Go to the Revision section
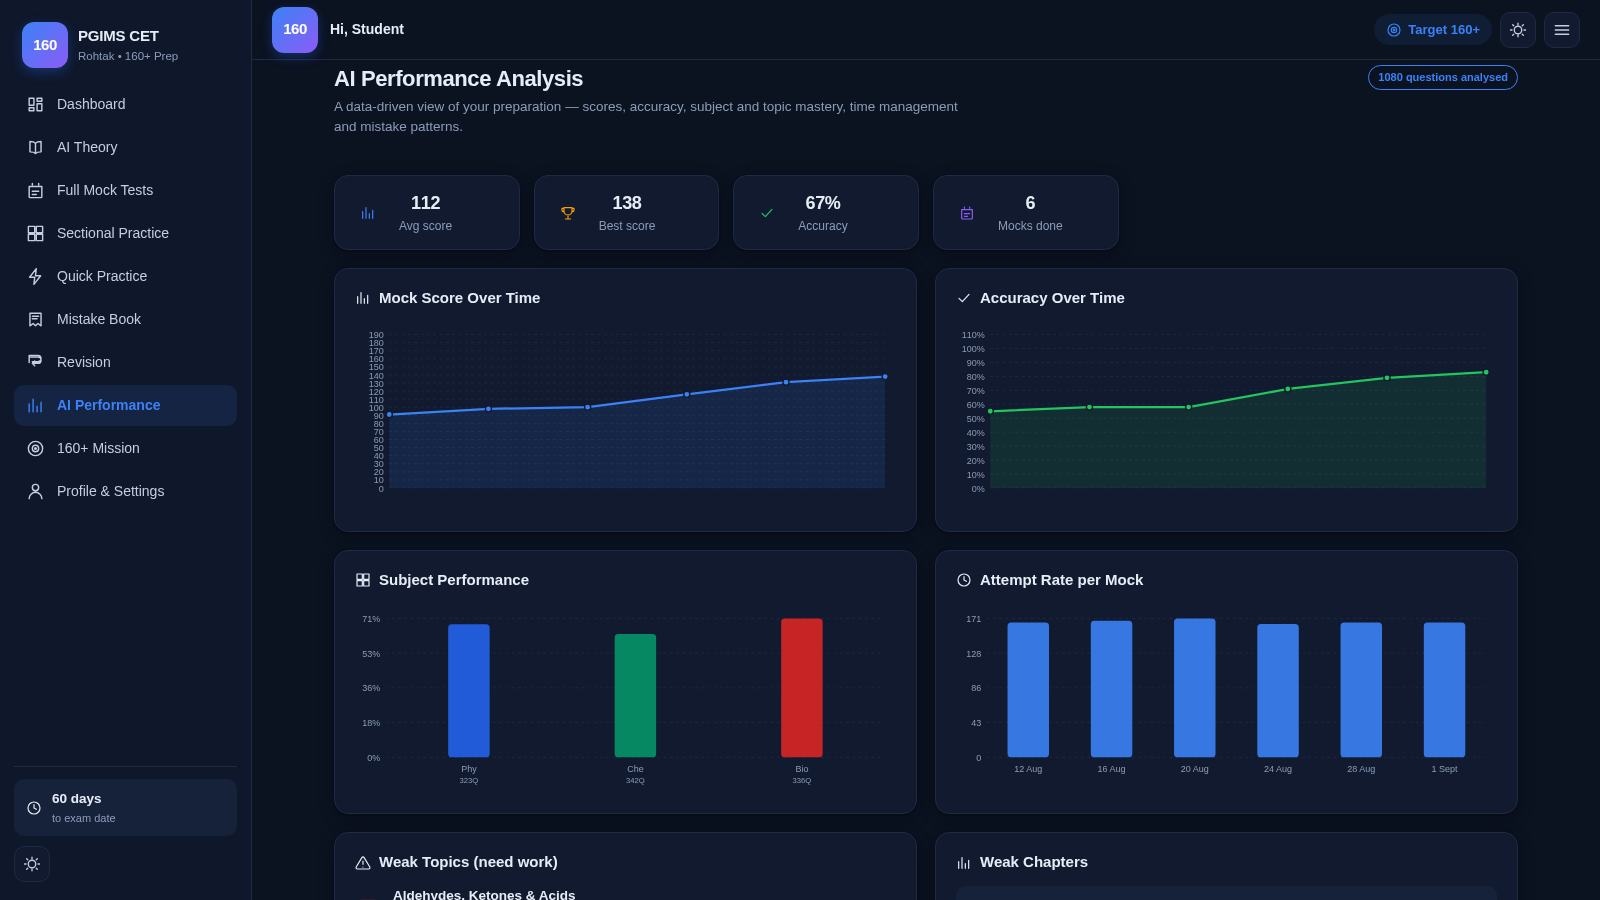The width and height of the screenshot is (1600, 900). click(x=125, y=362)
